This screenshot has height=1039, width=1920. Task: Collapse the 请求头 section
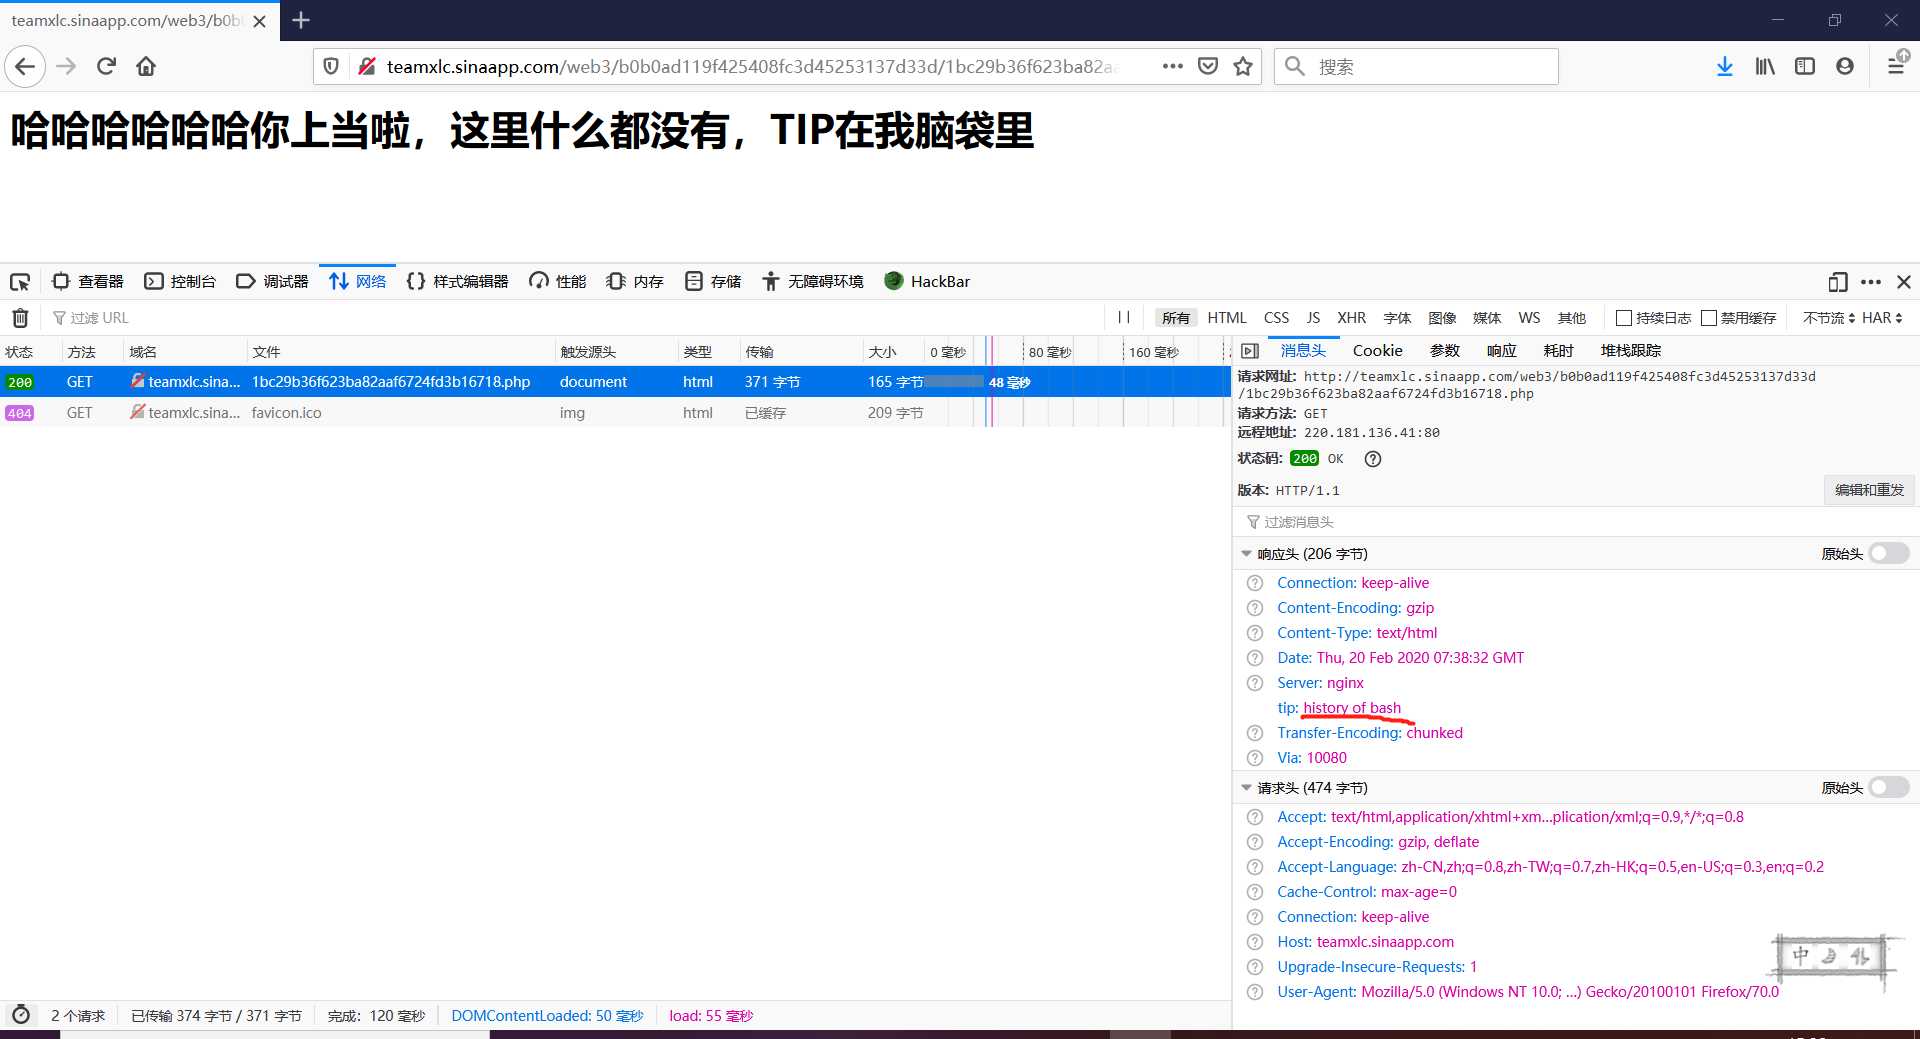point(1246,788)
